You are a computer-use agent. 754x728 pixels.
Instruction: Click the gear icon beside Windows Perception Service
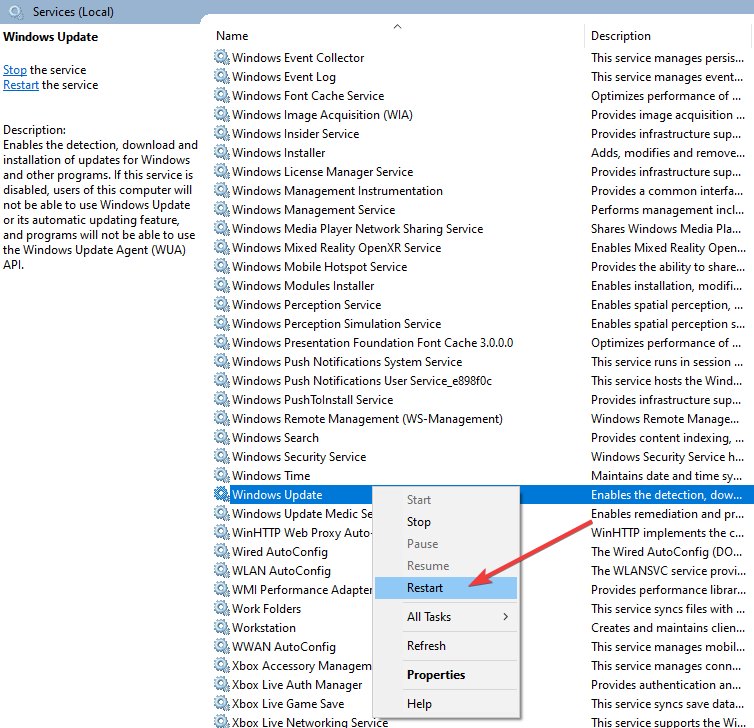221,304
